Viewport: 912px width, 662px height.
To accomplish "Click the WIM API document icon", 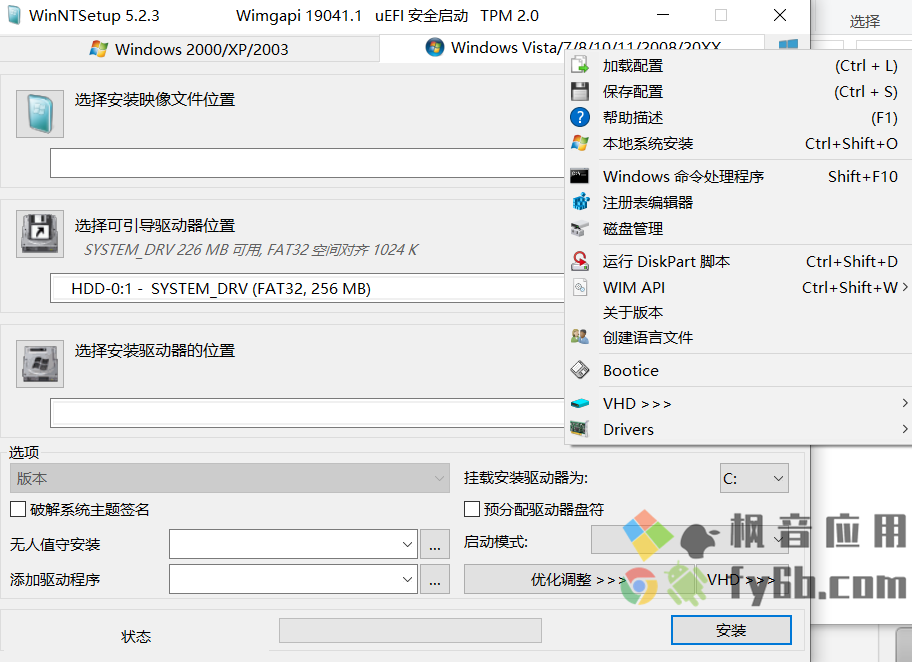I will tap(580, 287).
